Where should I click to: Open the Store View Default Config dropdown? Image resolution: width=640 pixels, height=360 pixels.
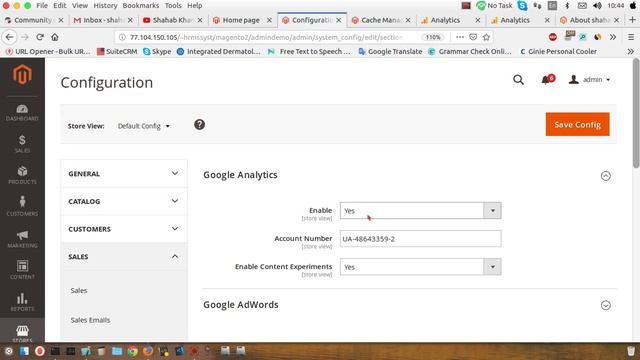pos(144,126)
